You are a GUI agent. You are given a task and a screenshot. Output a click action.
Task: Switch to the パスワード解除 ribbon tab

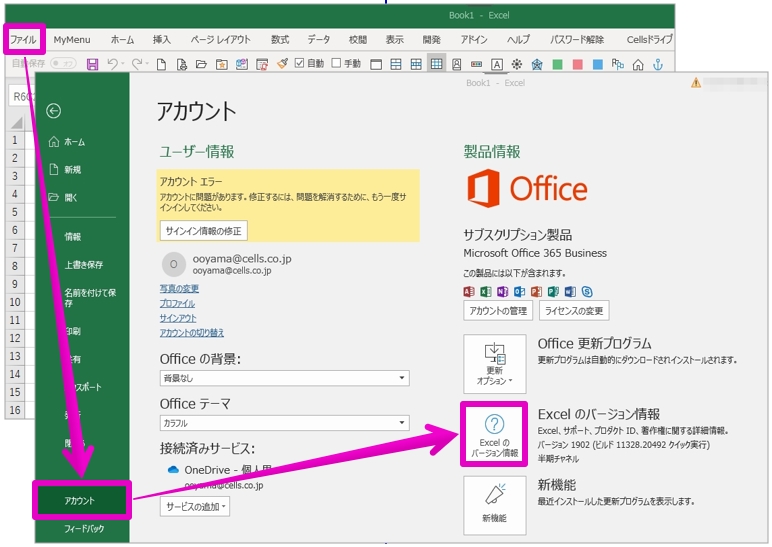[577, 39]
